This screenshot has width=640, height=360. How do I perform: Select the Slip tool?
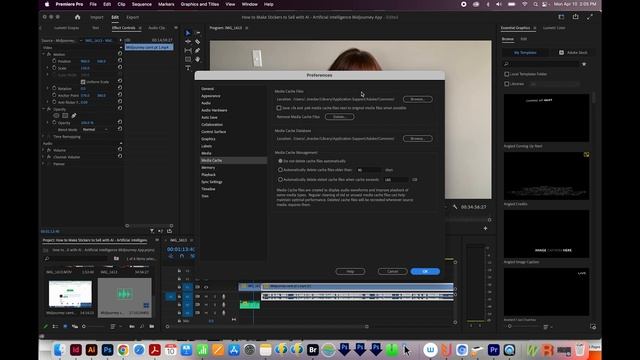pos(188,51)
